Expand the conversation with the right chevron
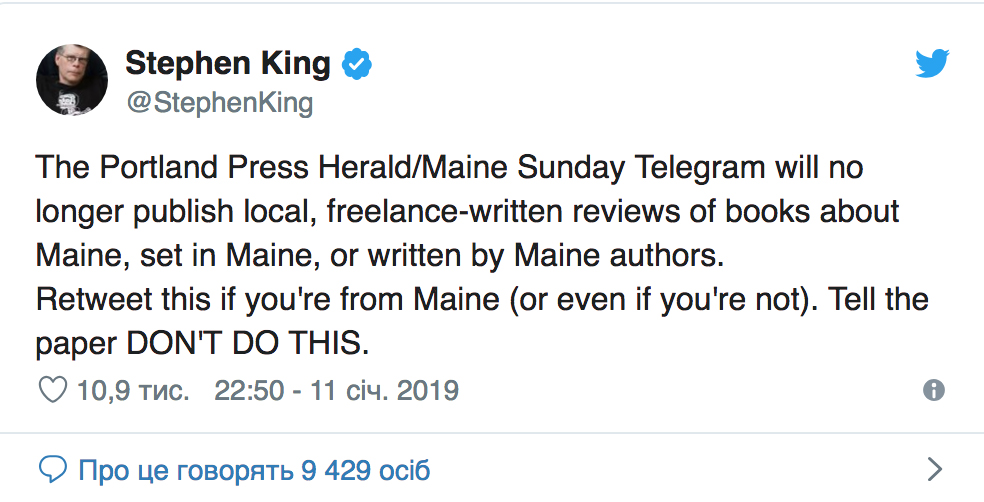 pos(934,469)
